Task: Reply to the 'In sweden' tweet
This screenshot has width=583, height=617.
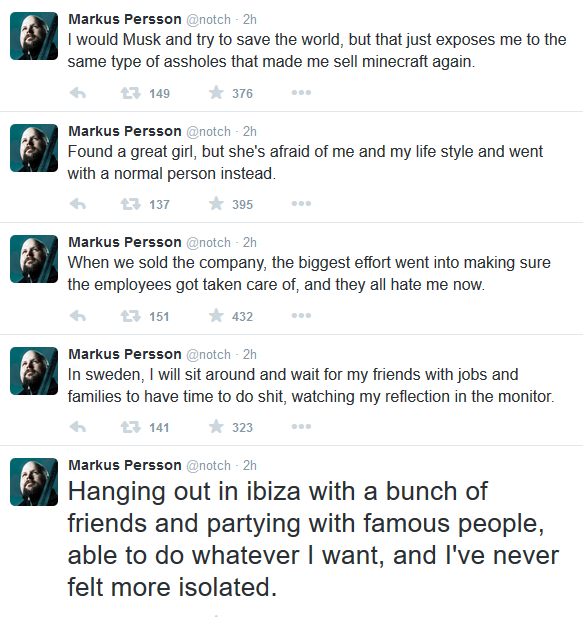Action: (x=77, y=427)
